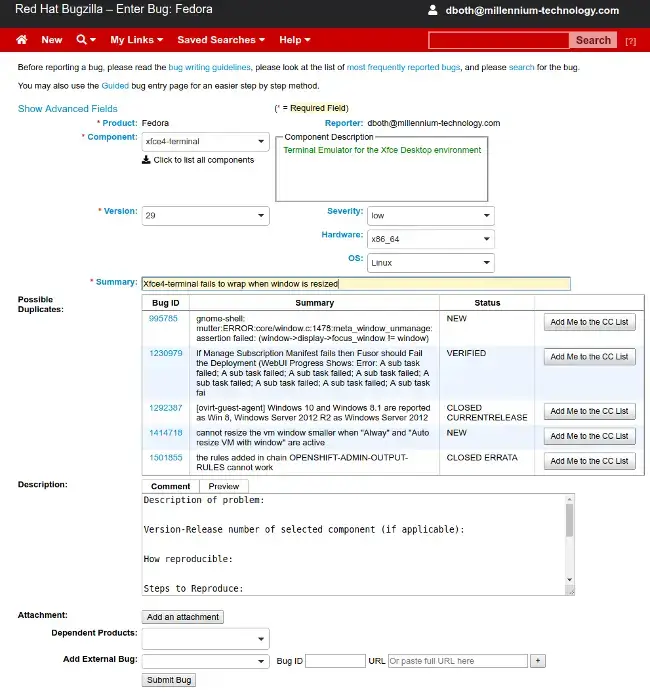
Task: Click the description scrollbar up arrow
Action: point(569,499)
